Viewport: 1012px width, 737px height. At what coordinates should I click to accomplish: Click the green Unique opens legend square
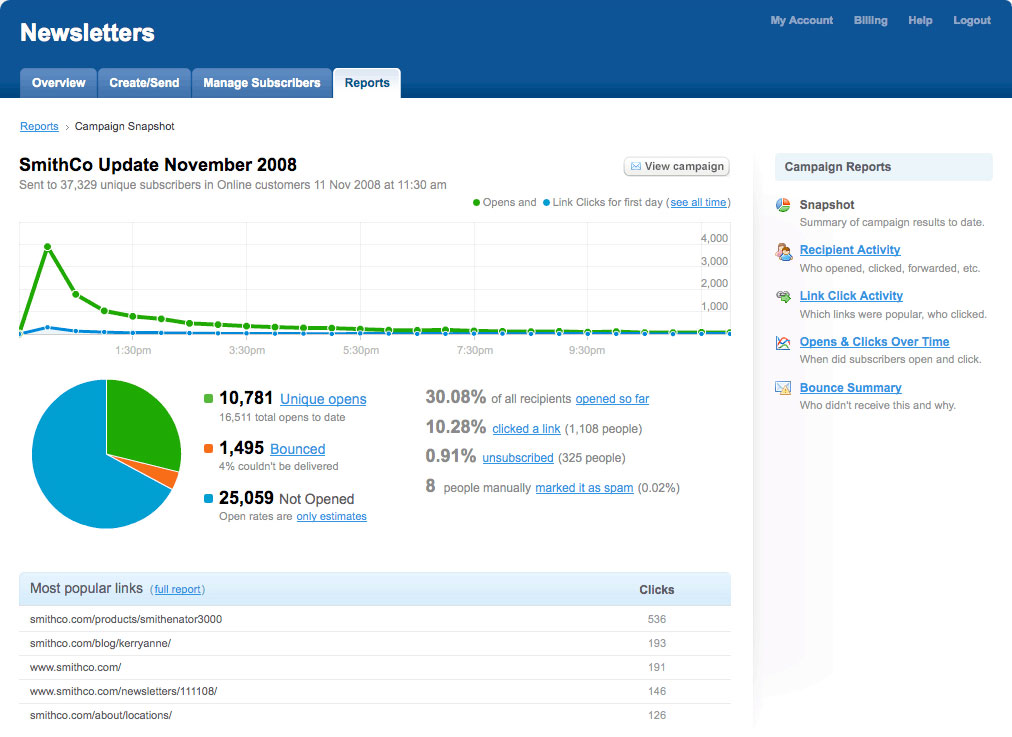(208, 399)
